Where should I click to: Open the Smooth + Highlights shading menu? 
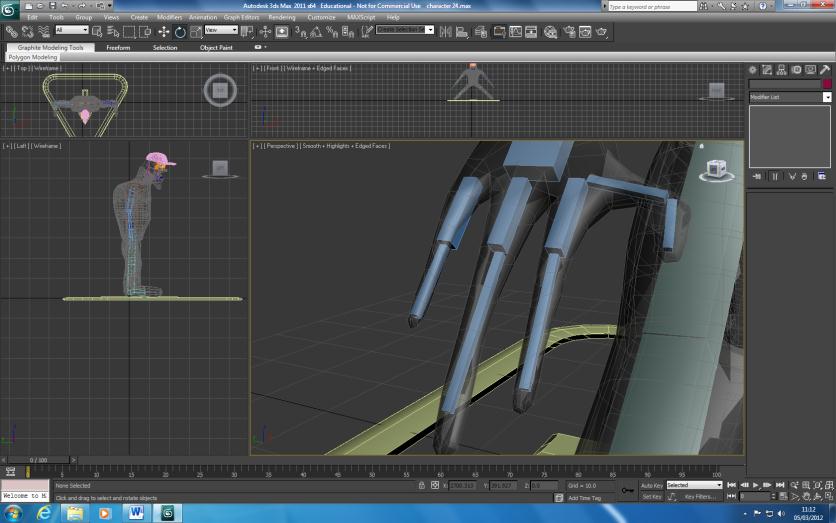346,146
